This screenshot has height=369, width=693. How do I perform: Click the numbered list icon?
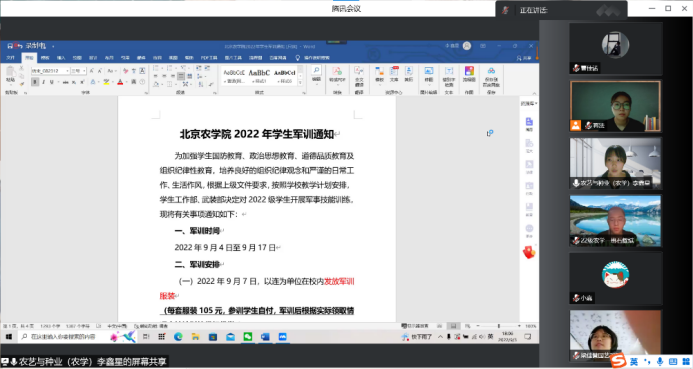tap(170, 68)
